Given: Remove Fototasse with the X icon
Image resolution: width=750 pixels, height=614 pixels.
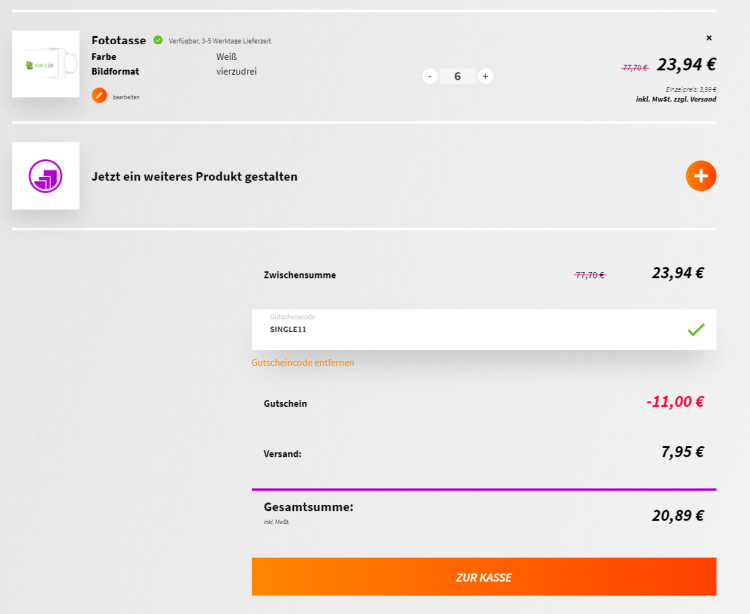Looking at the screenshot, I should pyautogui.click(x=709, y=38).
